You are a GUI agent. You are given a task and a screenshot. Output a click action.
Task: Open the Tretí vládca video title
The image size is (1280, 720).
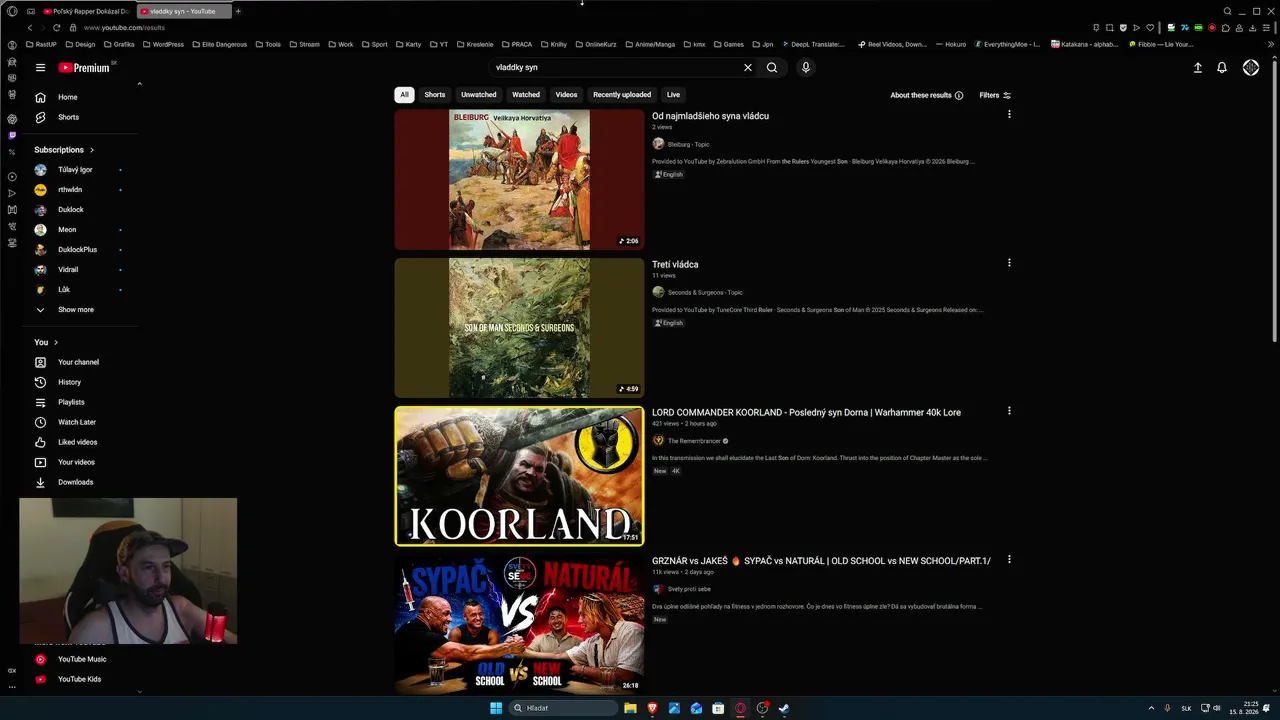(x=675, y=264)
